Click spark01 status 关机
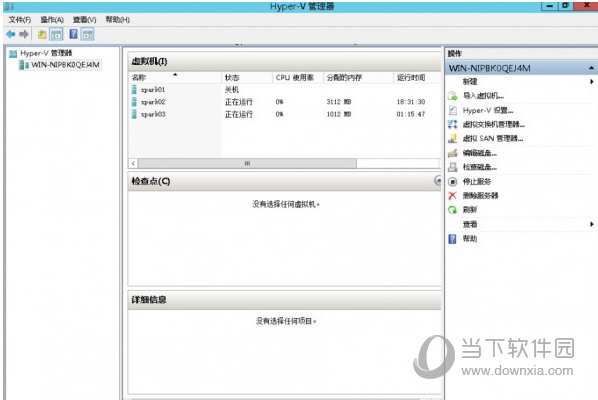The width and height of the screenshot is (598, 400). point(232,90)
